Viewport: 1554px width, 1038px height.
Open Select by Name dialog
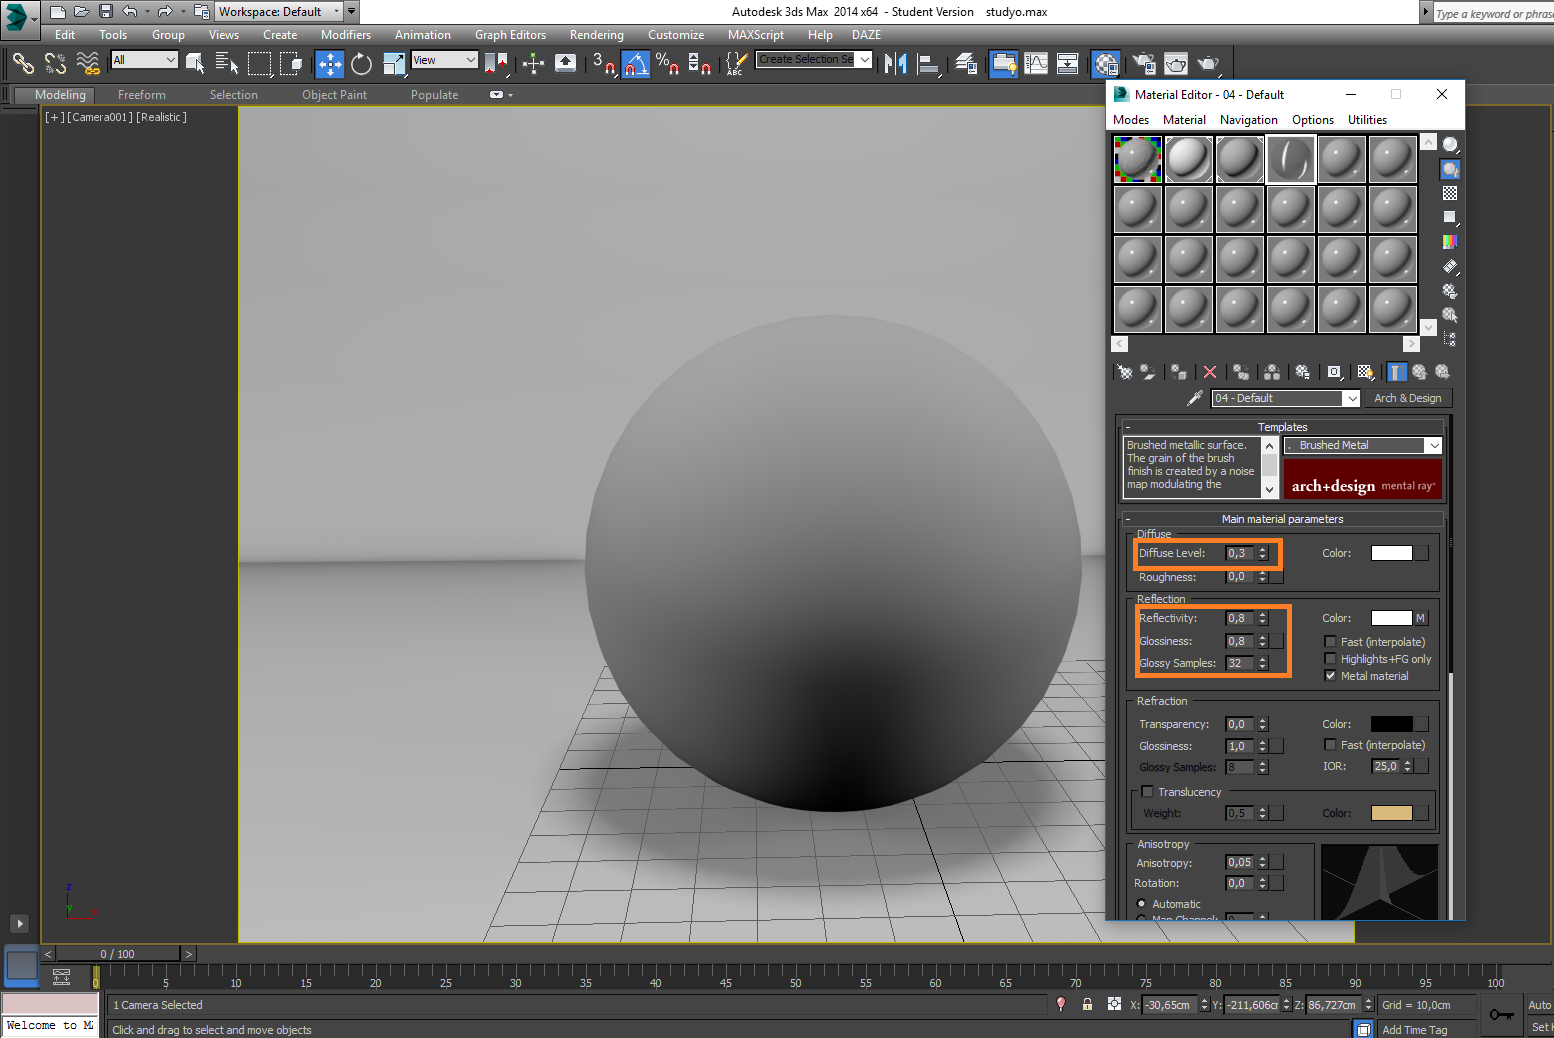[227, 64]
